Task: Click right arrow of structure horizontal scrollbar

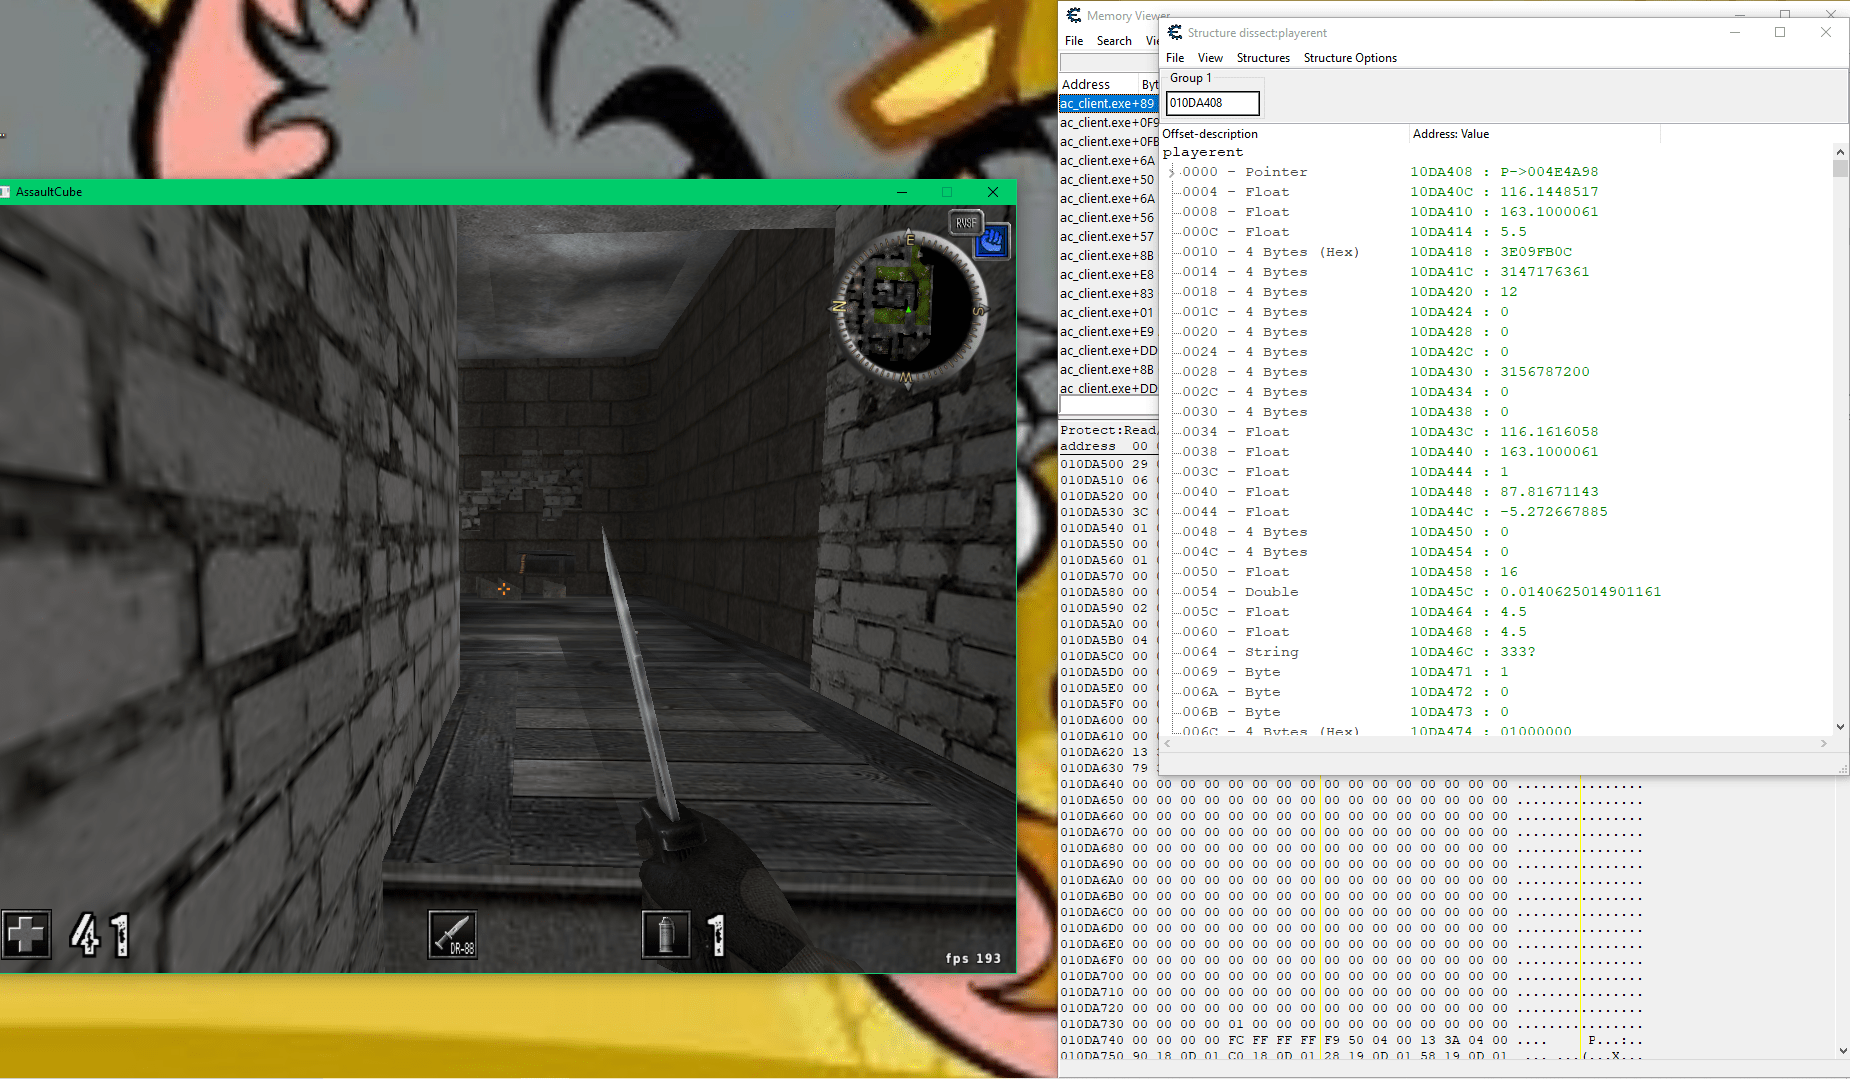Action: 1824,744
